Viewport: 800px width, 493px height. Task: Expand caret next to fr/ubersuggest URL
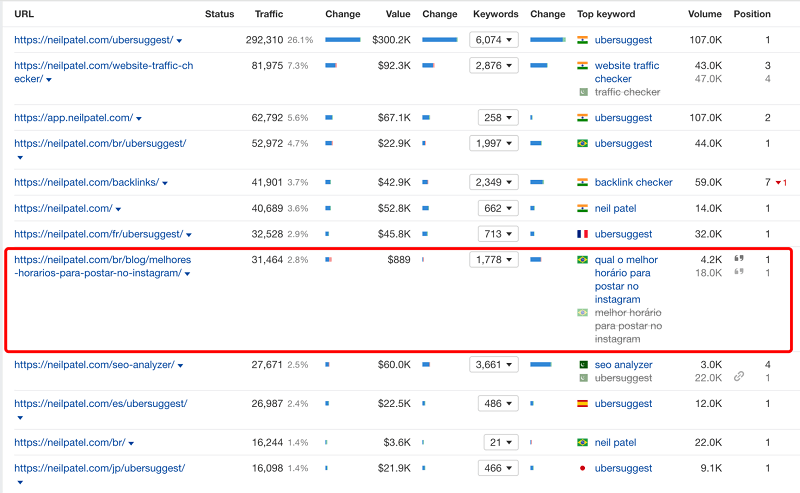(x=189, y=235)
